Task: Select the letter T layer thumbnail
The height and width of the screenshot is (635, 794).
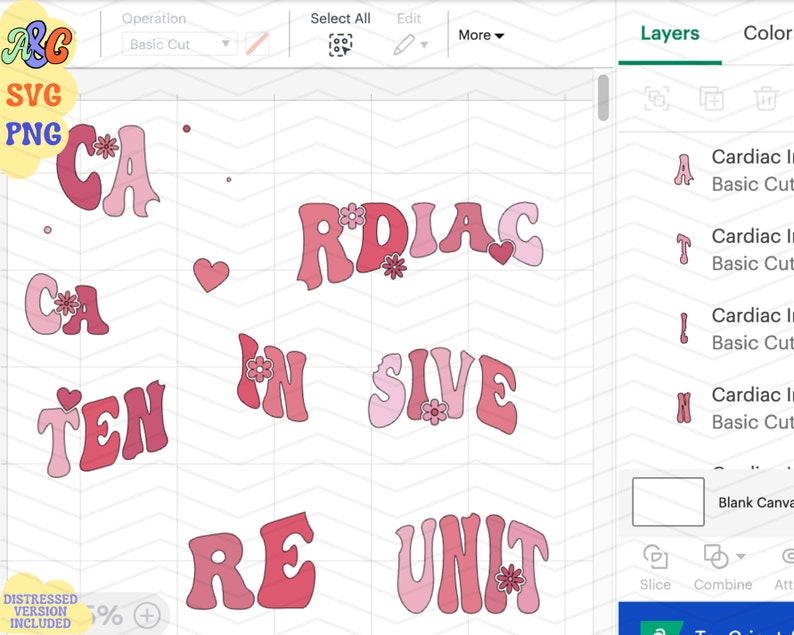Action: [x=684, y=249]
